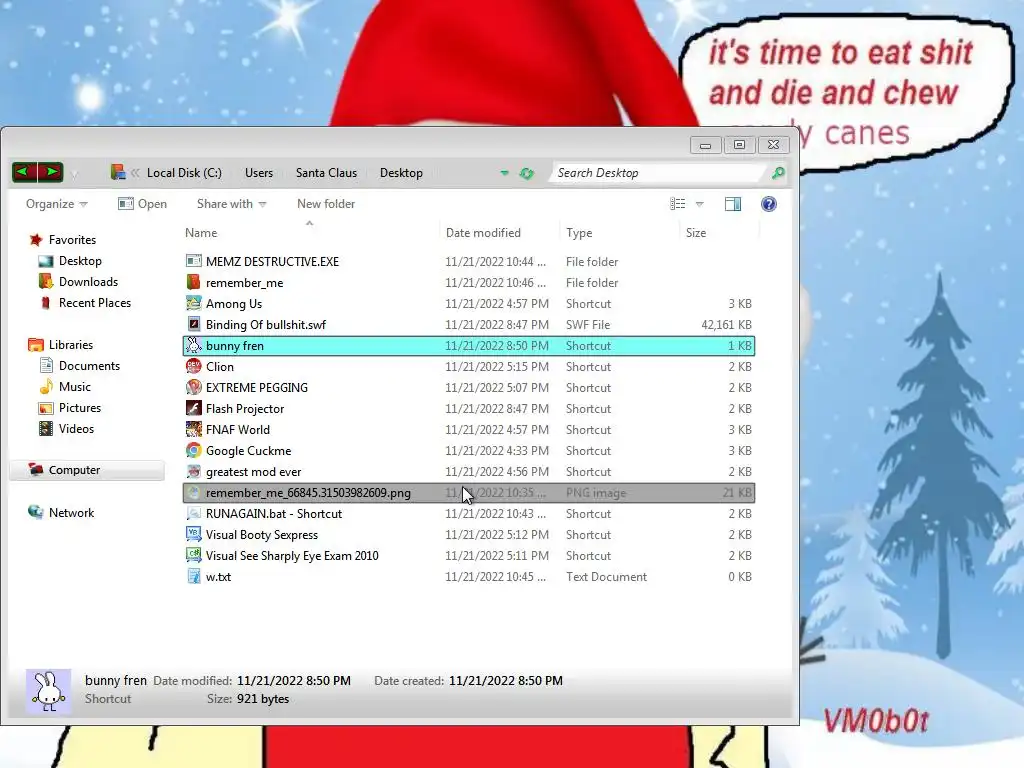Screen dimensions: 1024x768
Task: Click bunny fren shortcut icon in list
Action: click(193, 345)
